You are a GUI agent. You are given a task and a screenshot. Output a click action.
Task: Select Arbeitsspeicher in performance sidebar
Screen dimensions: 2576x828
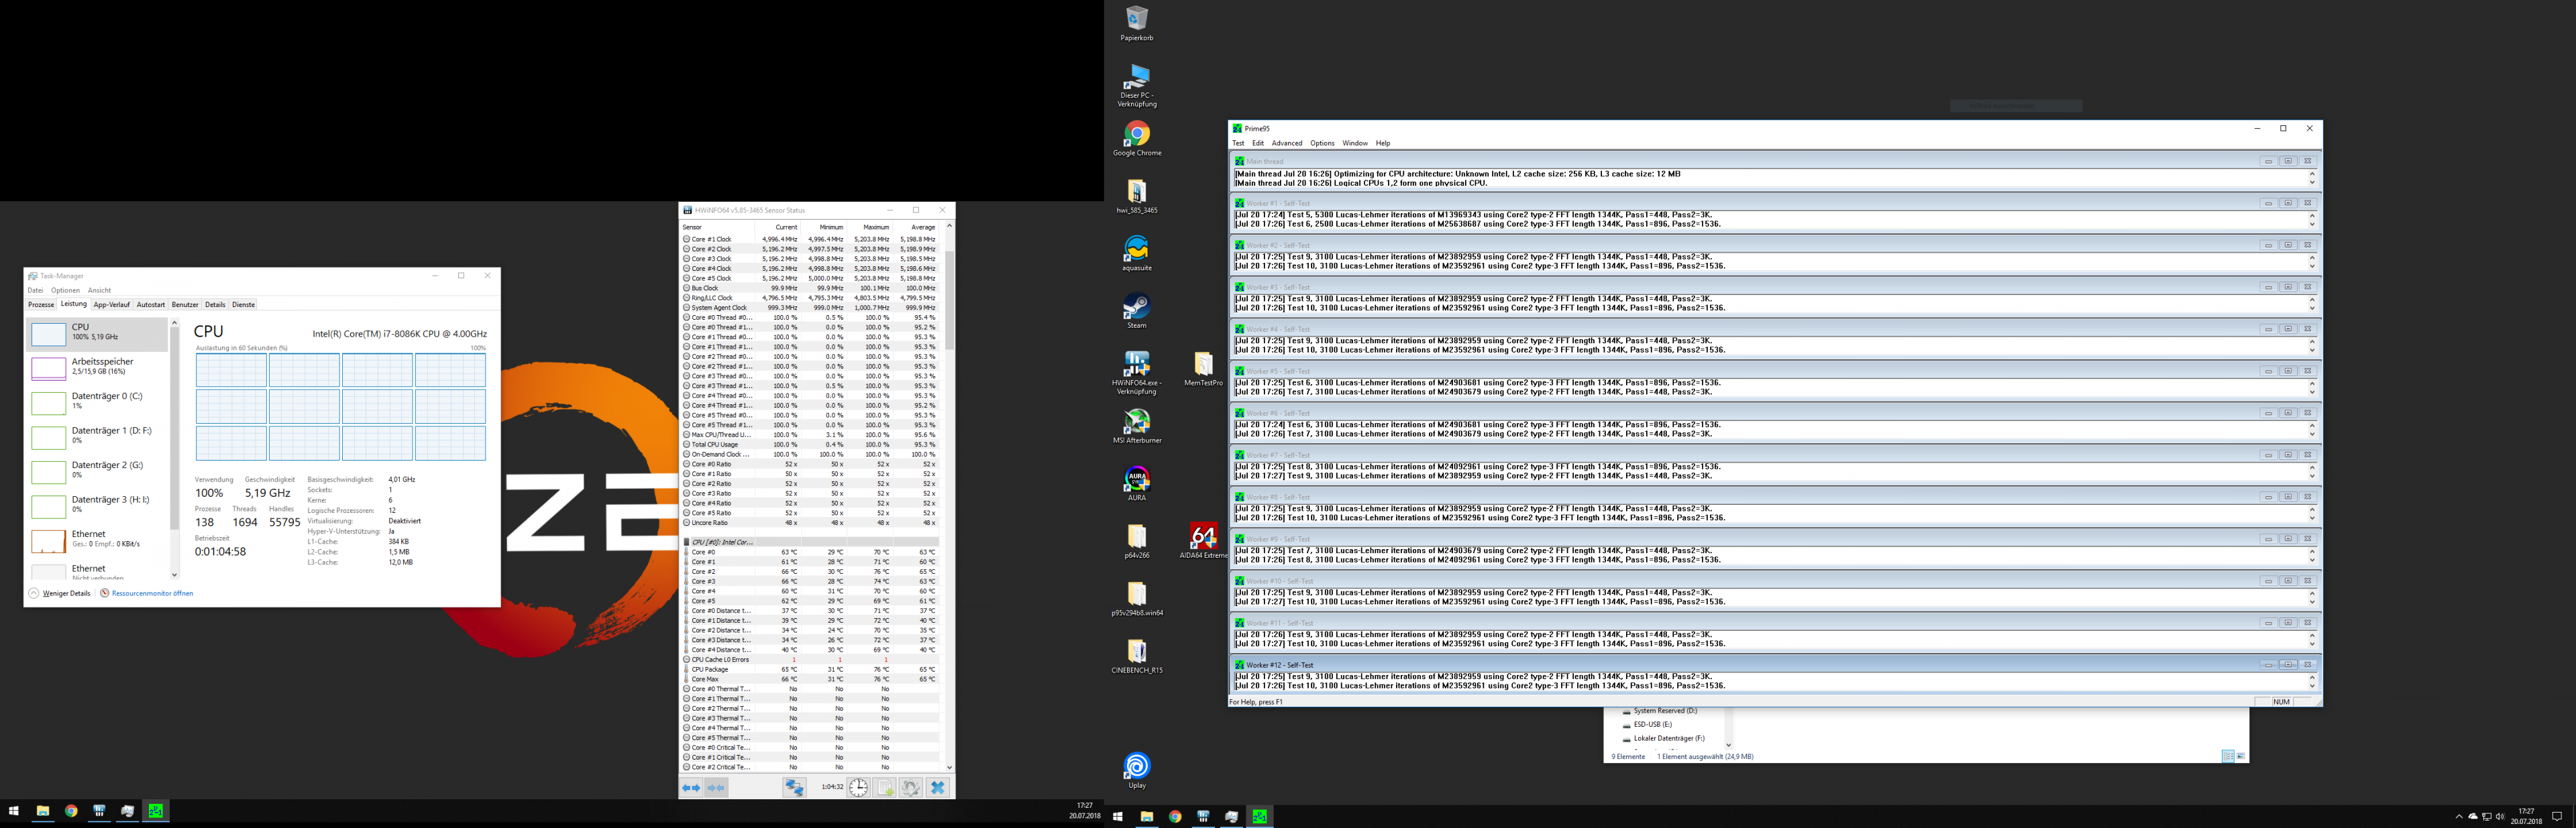100,366
